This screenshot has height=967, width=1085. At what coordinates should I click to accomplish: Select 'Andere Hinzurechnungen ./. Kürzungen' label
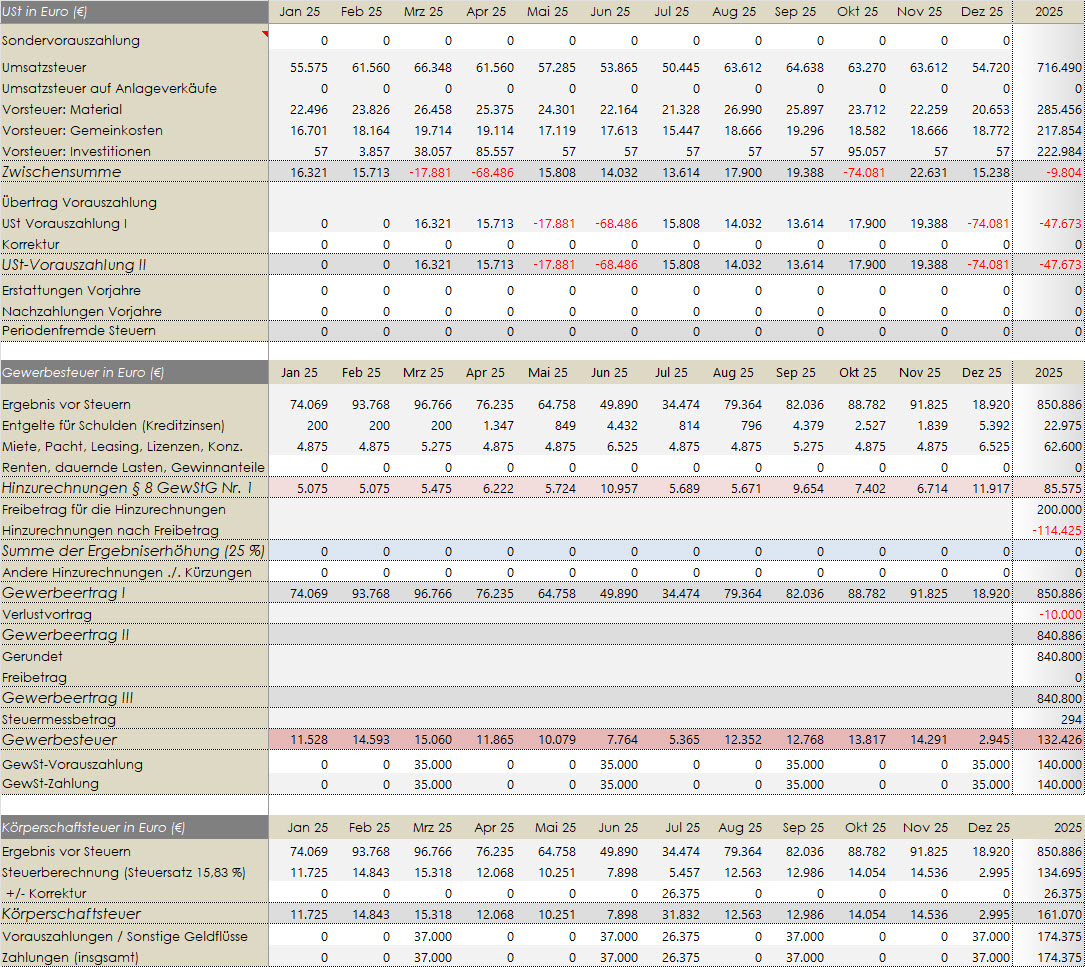click(127, 572)
